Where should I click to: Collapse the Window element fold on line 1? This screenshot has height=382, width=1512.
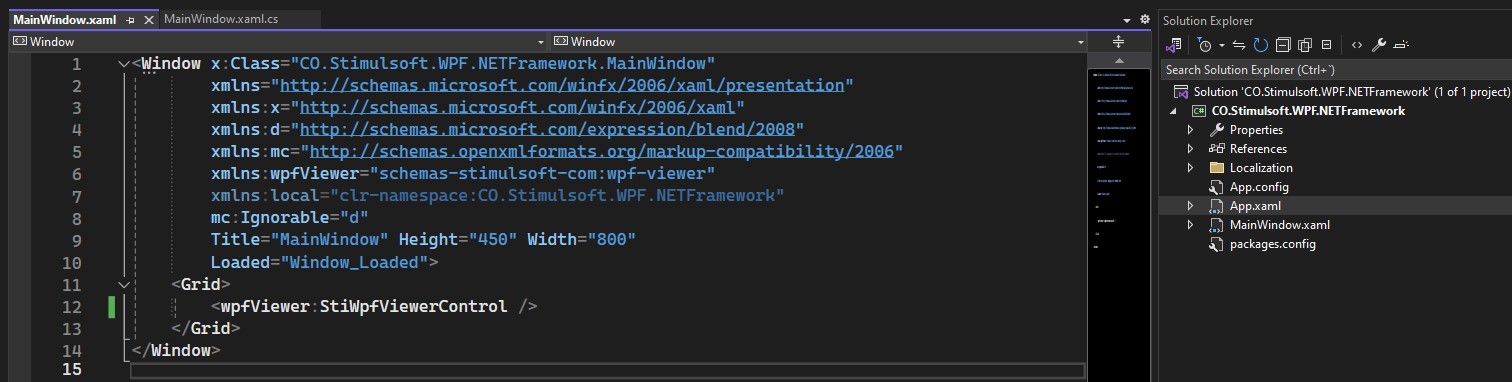point(123,64)
